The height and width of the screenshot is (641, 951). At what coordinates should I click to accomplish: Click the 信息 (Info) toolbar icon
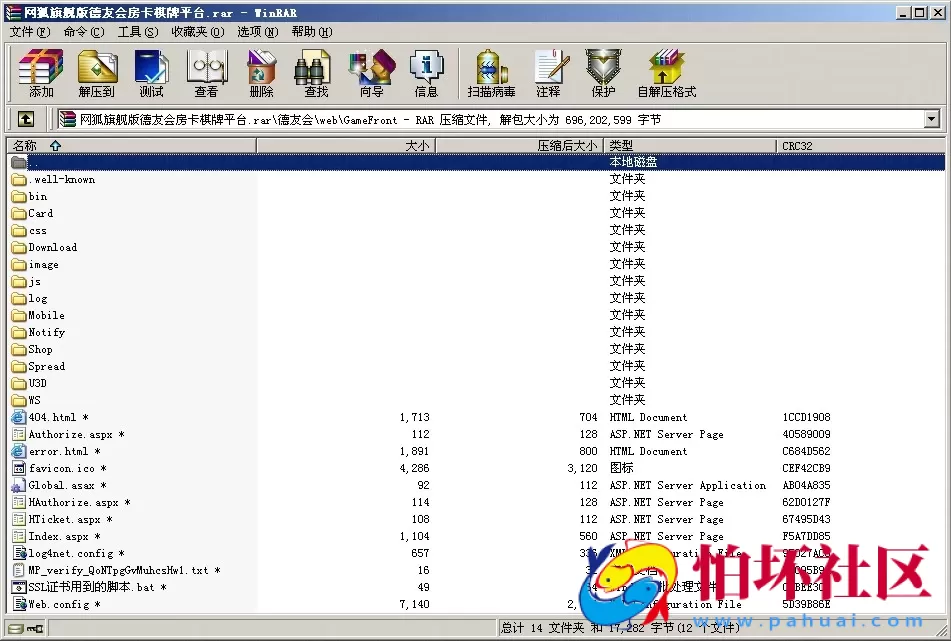(427, 72)
